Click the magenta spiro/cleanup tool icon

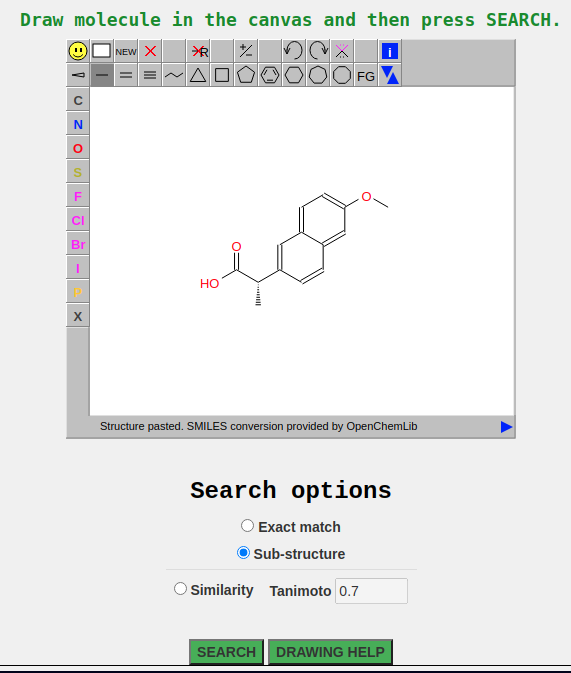coord(342,52)
